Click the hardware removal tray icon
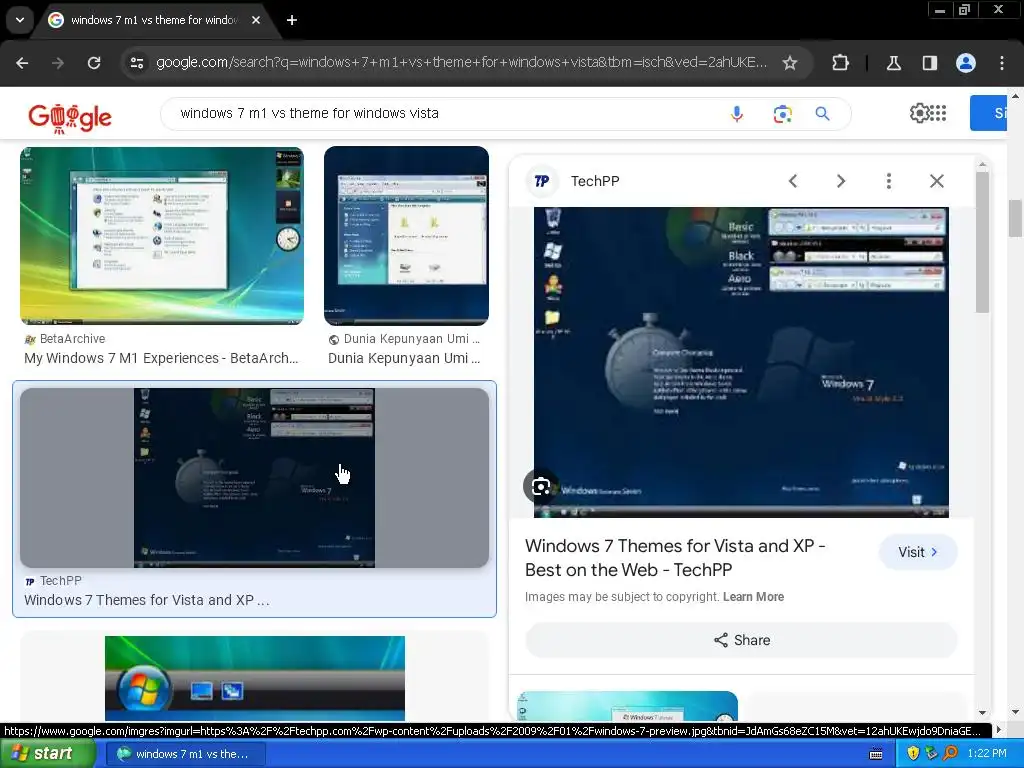Viewport: 1024px width, 768px height. 931,754
